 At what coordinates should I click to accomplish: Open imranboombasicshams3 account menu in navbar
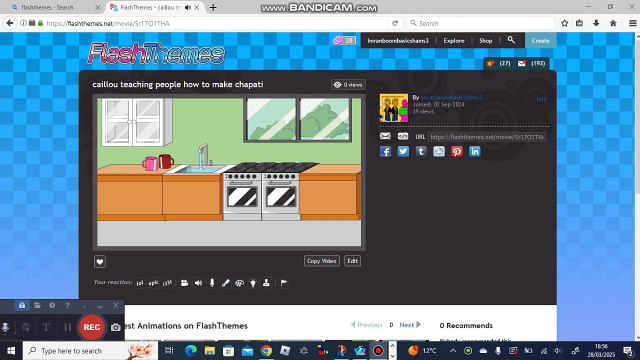[x=398, y=40]
